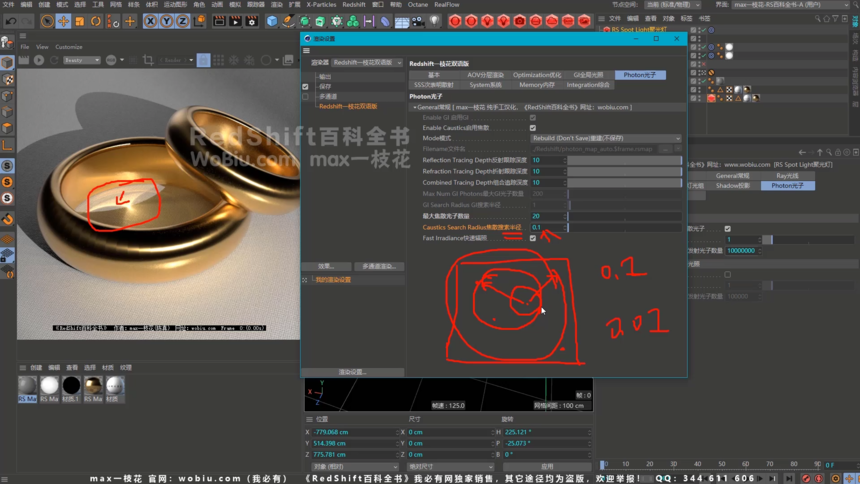Open the hamburger menu in render settings dialog
Screen dimensions: 860x484
click(307, 50)
